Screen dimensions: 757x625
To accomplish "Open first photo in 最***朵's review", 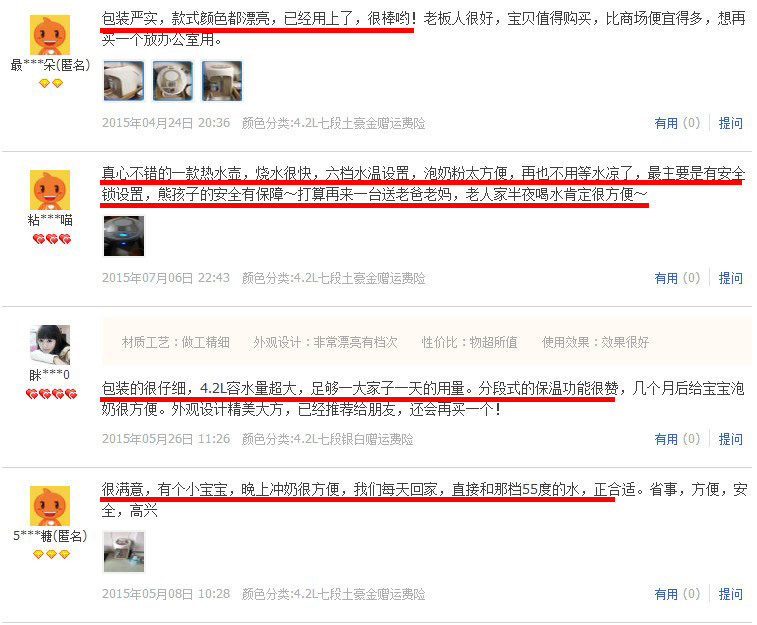I will [124, 81].
